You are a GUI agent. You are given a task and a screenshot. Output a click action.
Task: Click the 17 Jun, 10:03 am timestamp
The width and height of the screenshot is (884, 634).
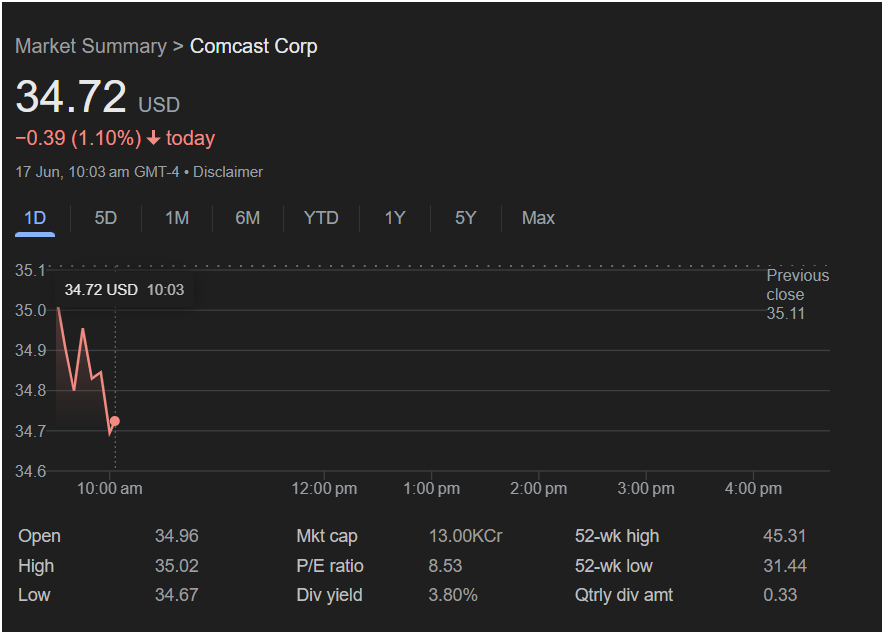[97, 172]
